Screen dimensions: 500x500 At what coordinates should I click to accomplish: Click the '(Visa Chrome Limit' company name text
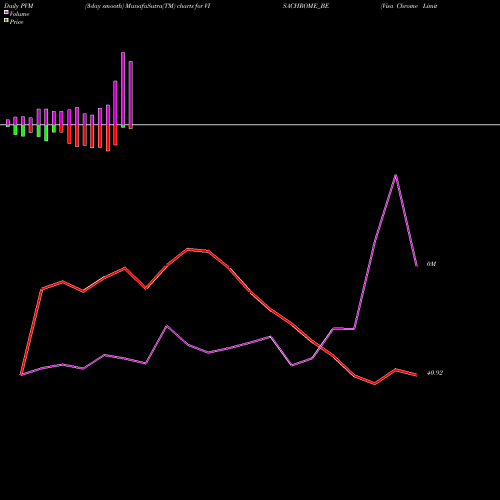[409, 6]
